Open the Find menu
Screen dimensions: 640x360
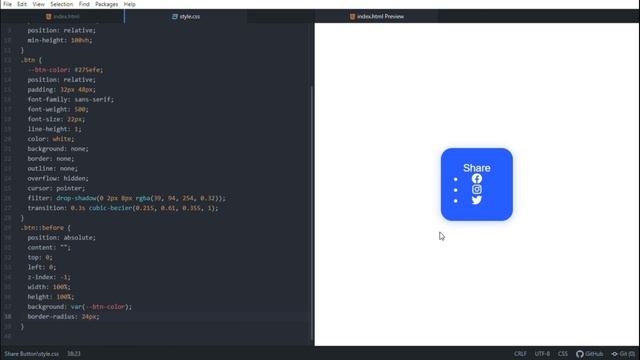pyautogui.click(x=84, y=4)
